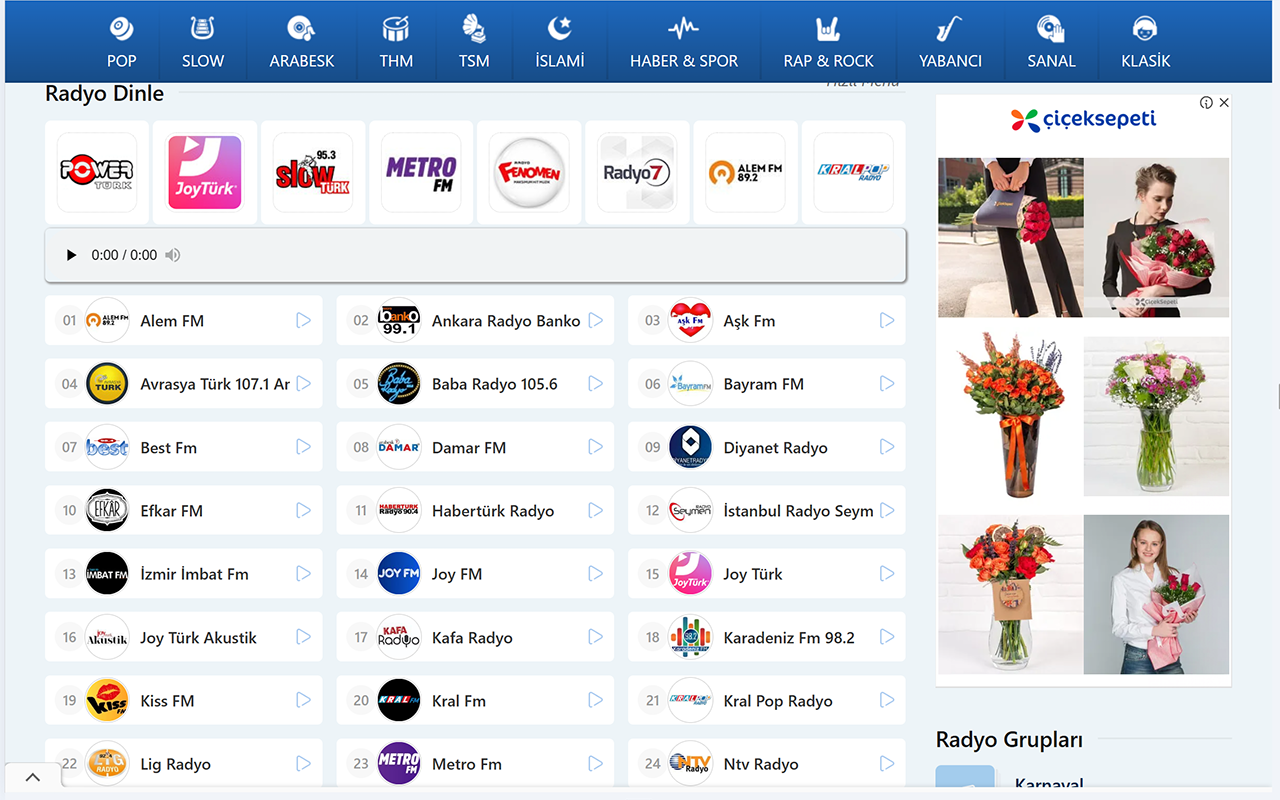Screen dimensions: 1280x800
Task: Expand the bottom-left chevron up panel
Action: coord(32,778)
